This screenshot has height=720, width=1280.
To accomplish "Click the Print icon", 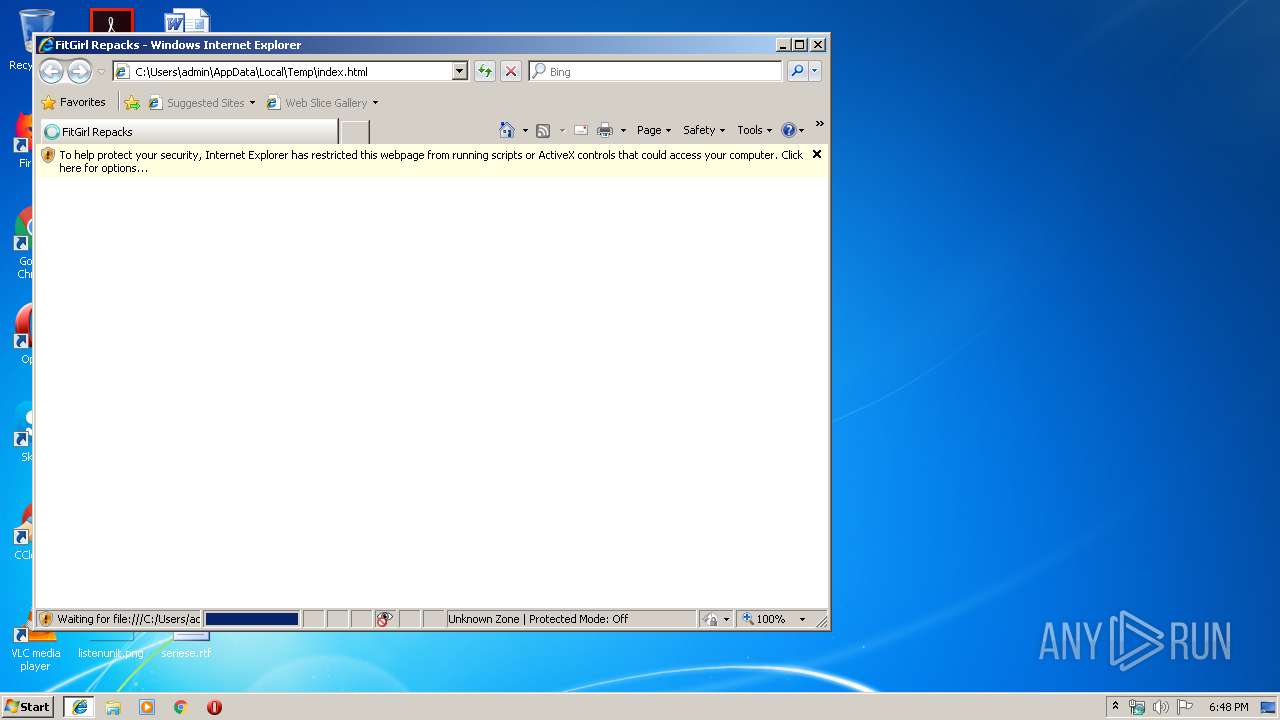I will (x=605, y=130).
